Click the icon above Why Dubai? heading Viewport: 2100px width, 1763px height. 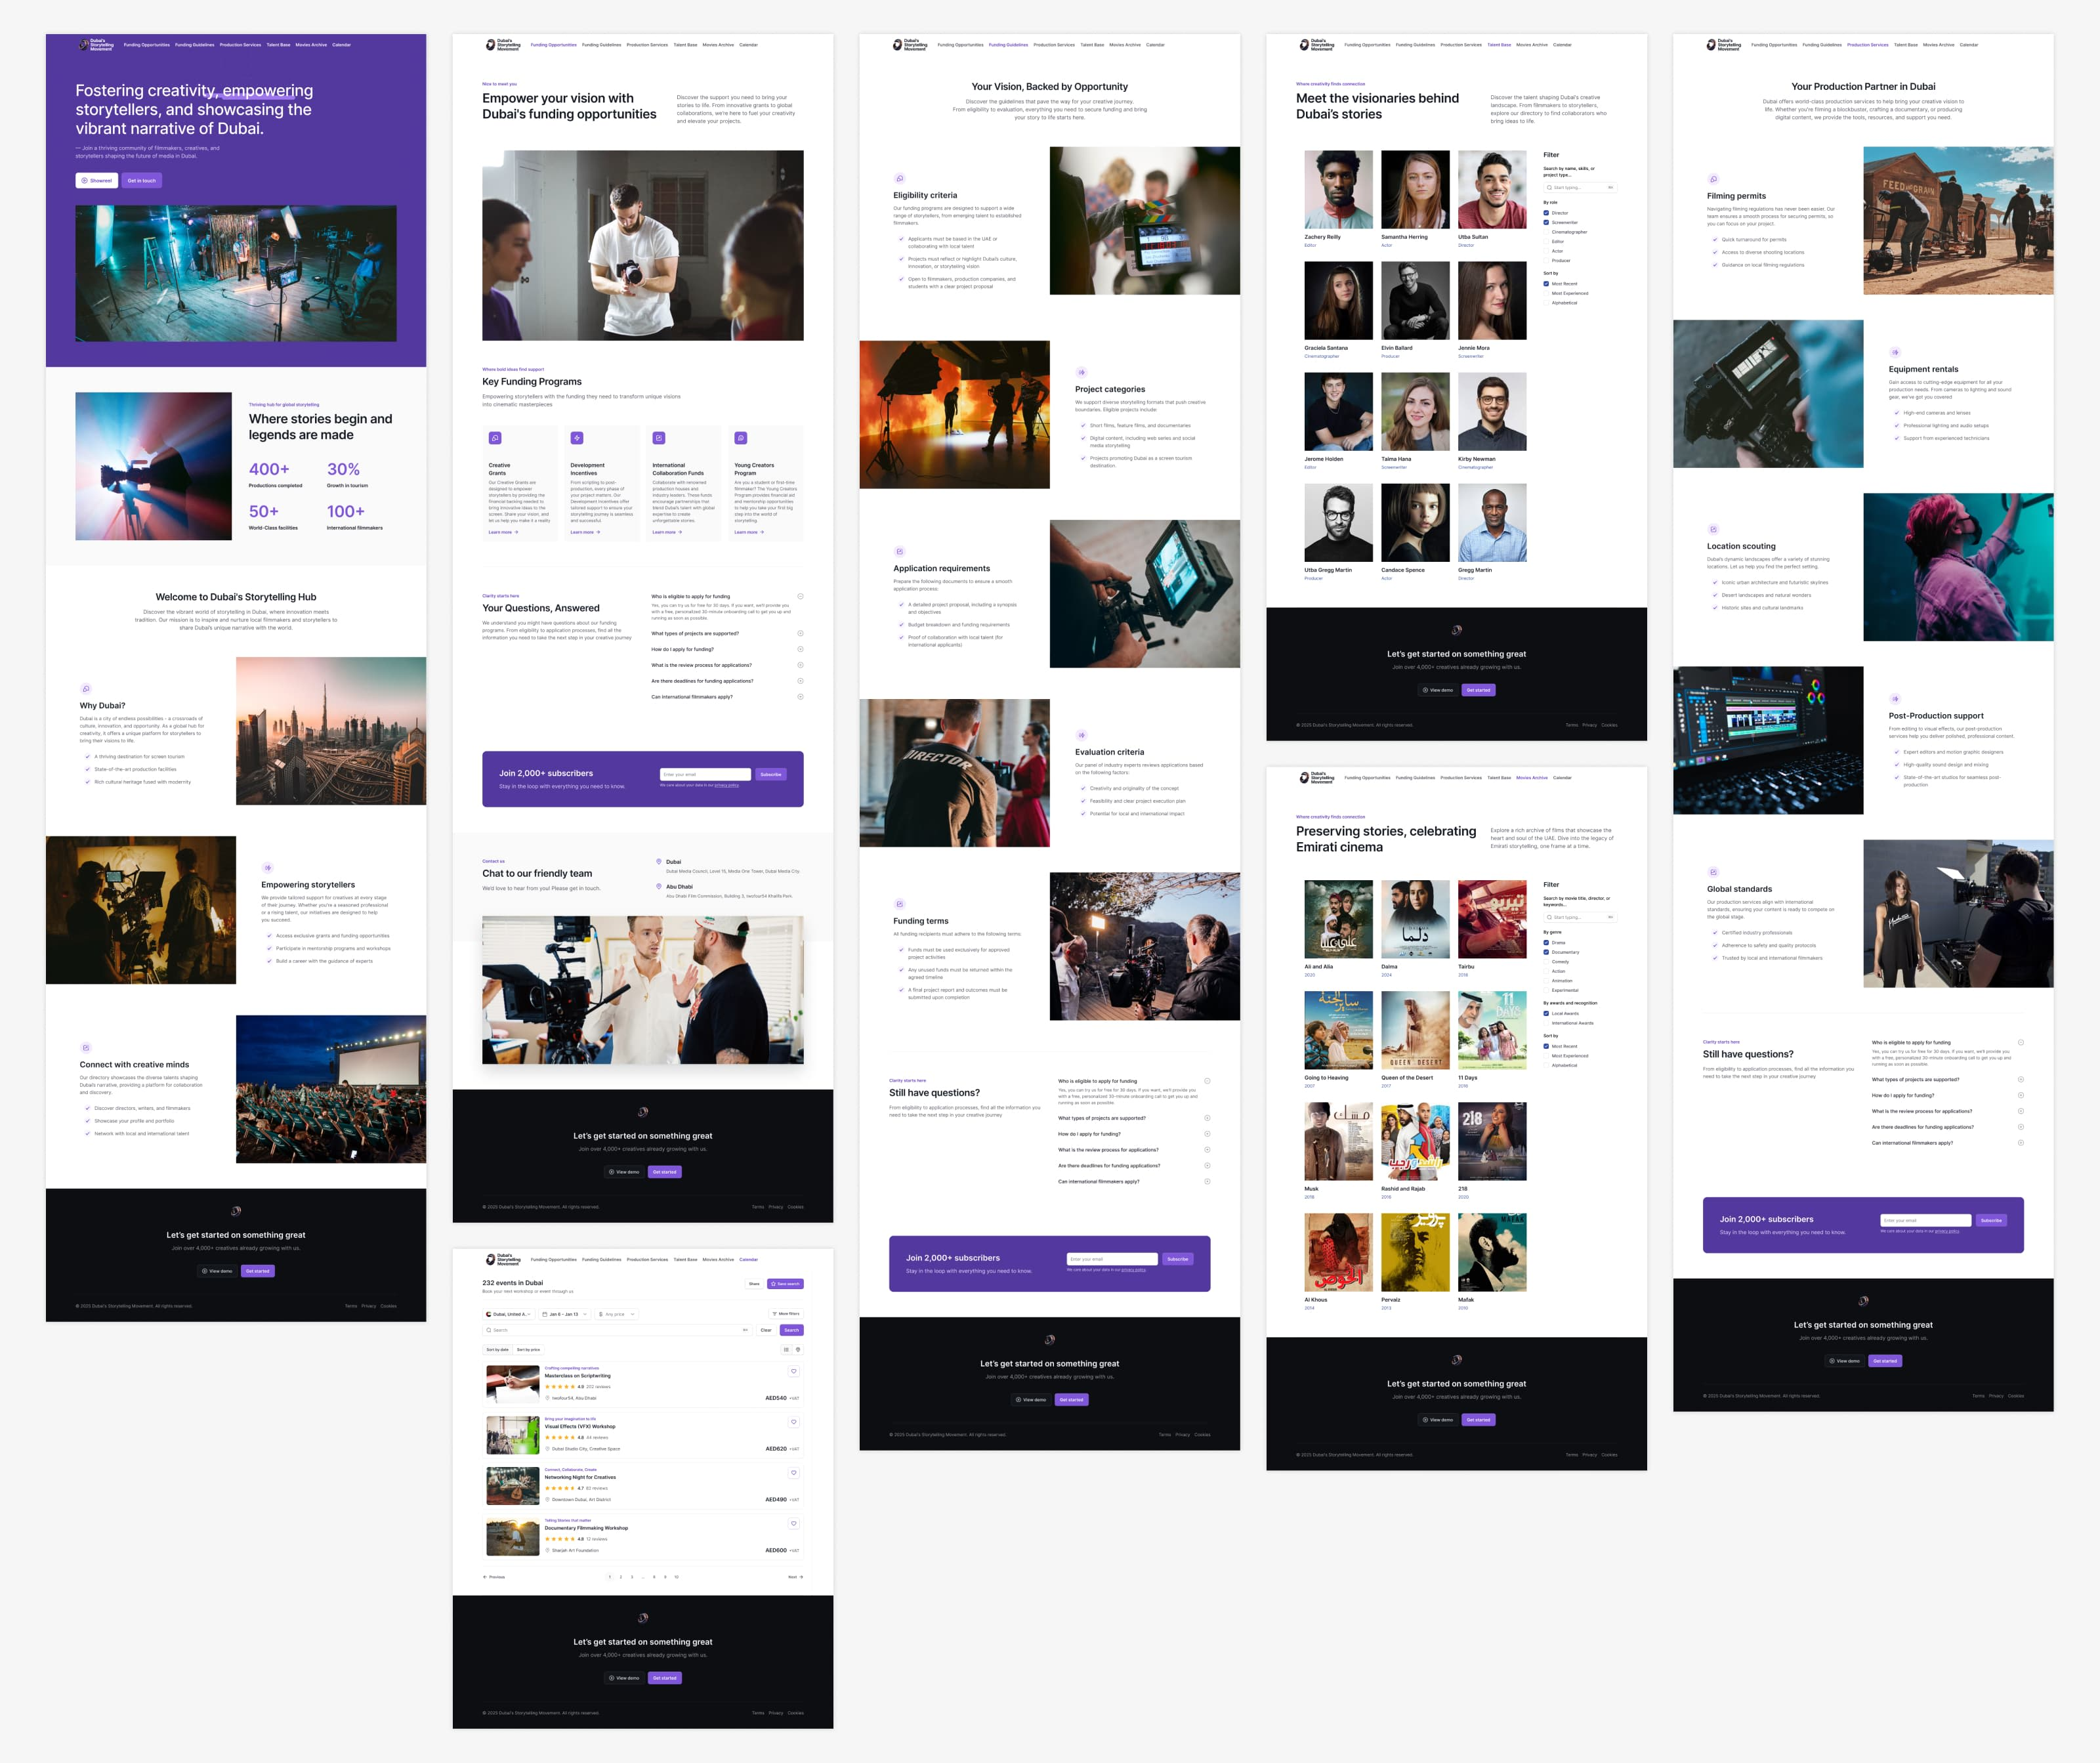pos(86,689)
